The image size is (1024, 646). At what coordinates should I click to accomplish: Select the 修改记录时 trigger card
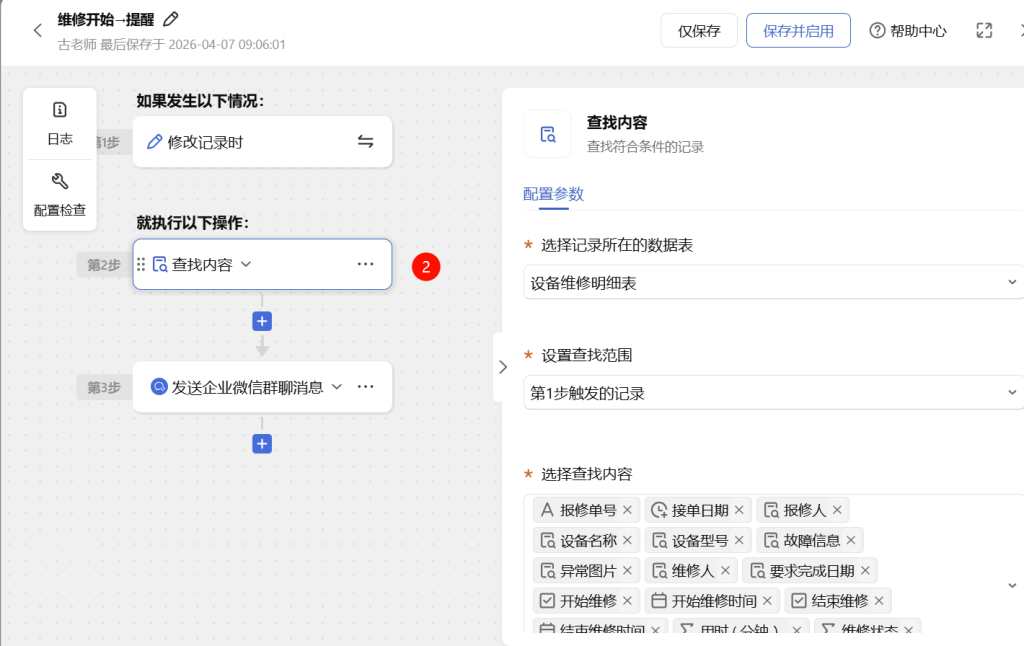[x=262, y=142]
